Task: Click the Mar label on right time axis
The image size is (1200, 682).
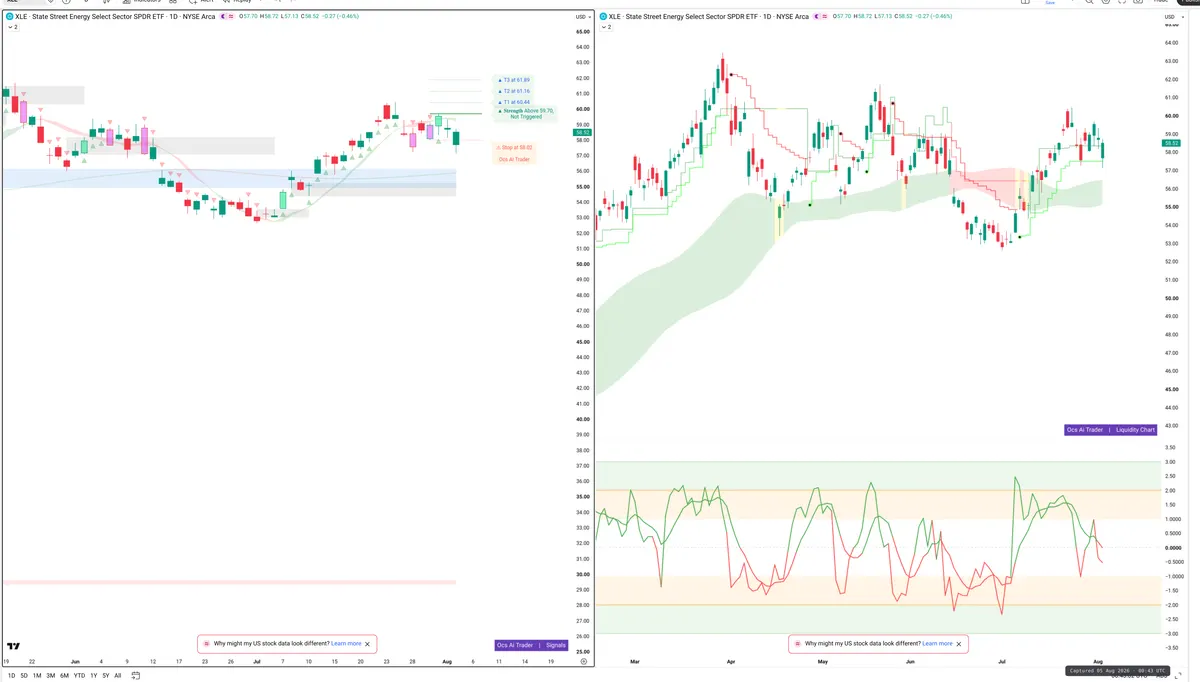Action: click(636, 662)
